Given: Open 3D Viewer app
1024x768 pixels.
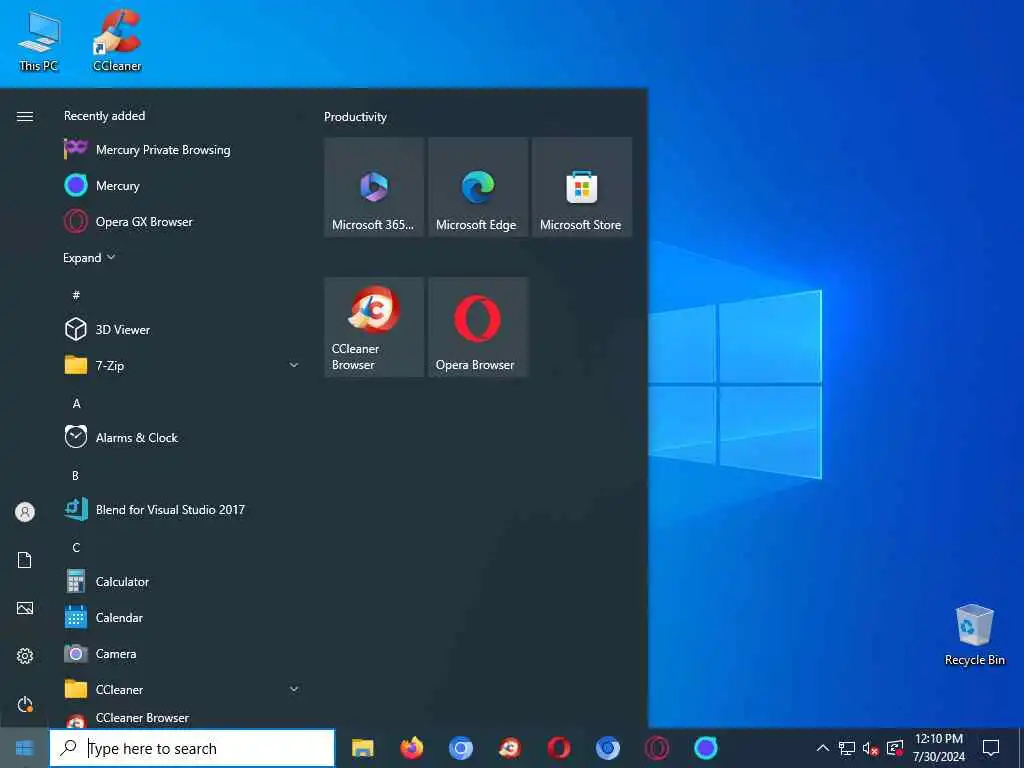Looking at the screenshot, I should [180, 329].
